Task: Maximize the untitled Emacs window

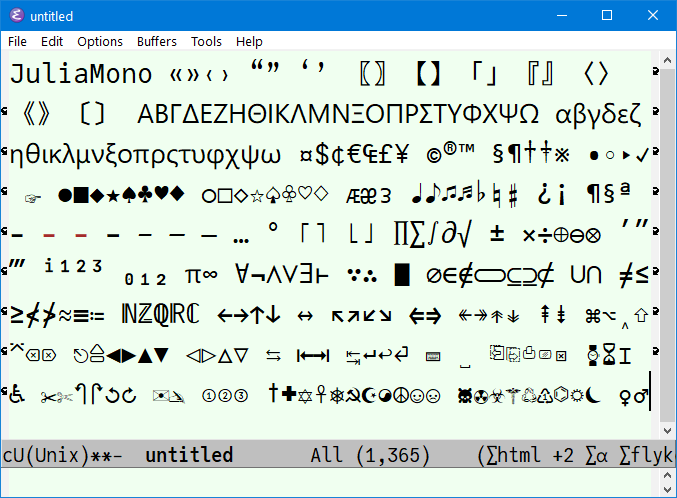Action: click(607, 16)
